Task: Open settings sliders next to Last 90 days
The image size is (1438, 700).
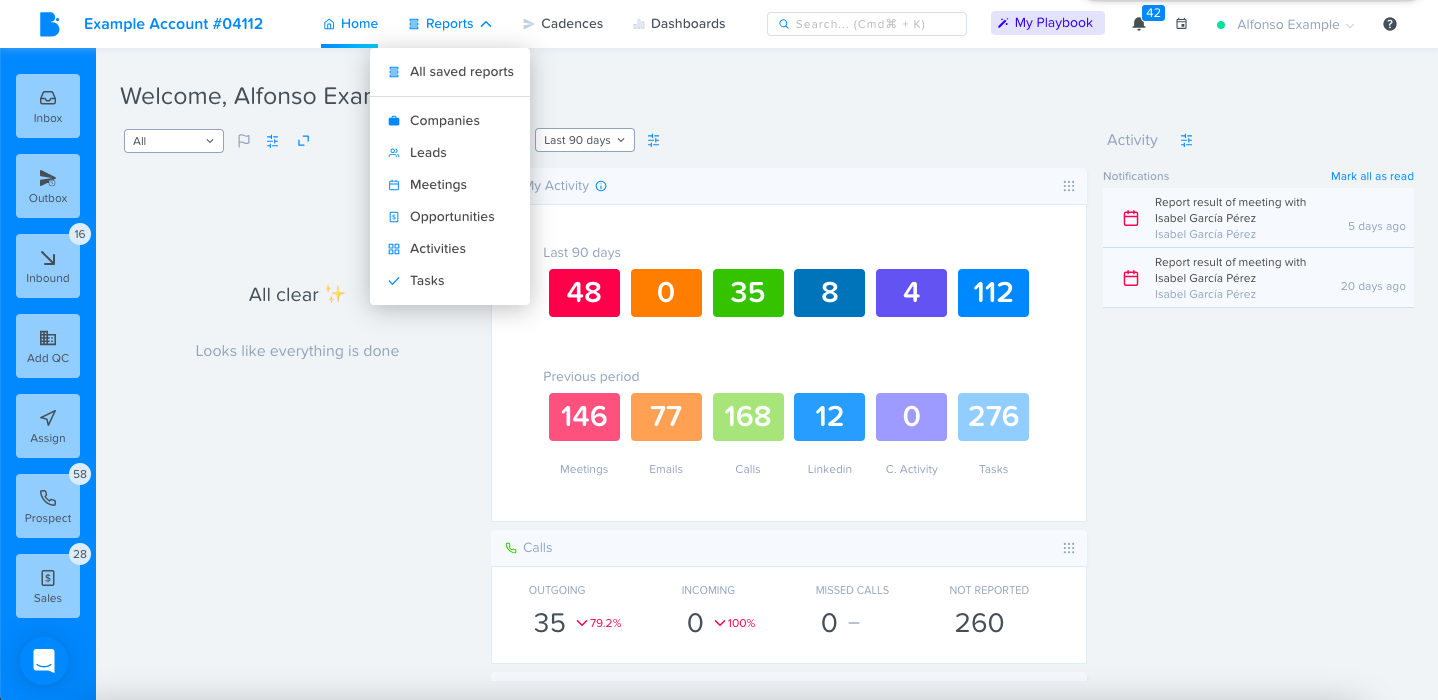Action: click(654, 140)
